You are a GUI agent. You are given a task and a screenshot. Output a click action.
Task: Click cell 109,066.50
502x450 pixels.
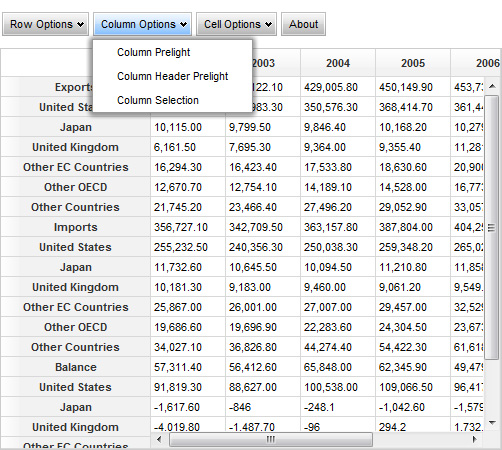(x=413, y=387)
